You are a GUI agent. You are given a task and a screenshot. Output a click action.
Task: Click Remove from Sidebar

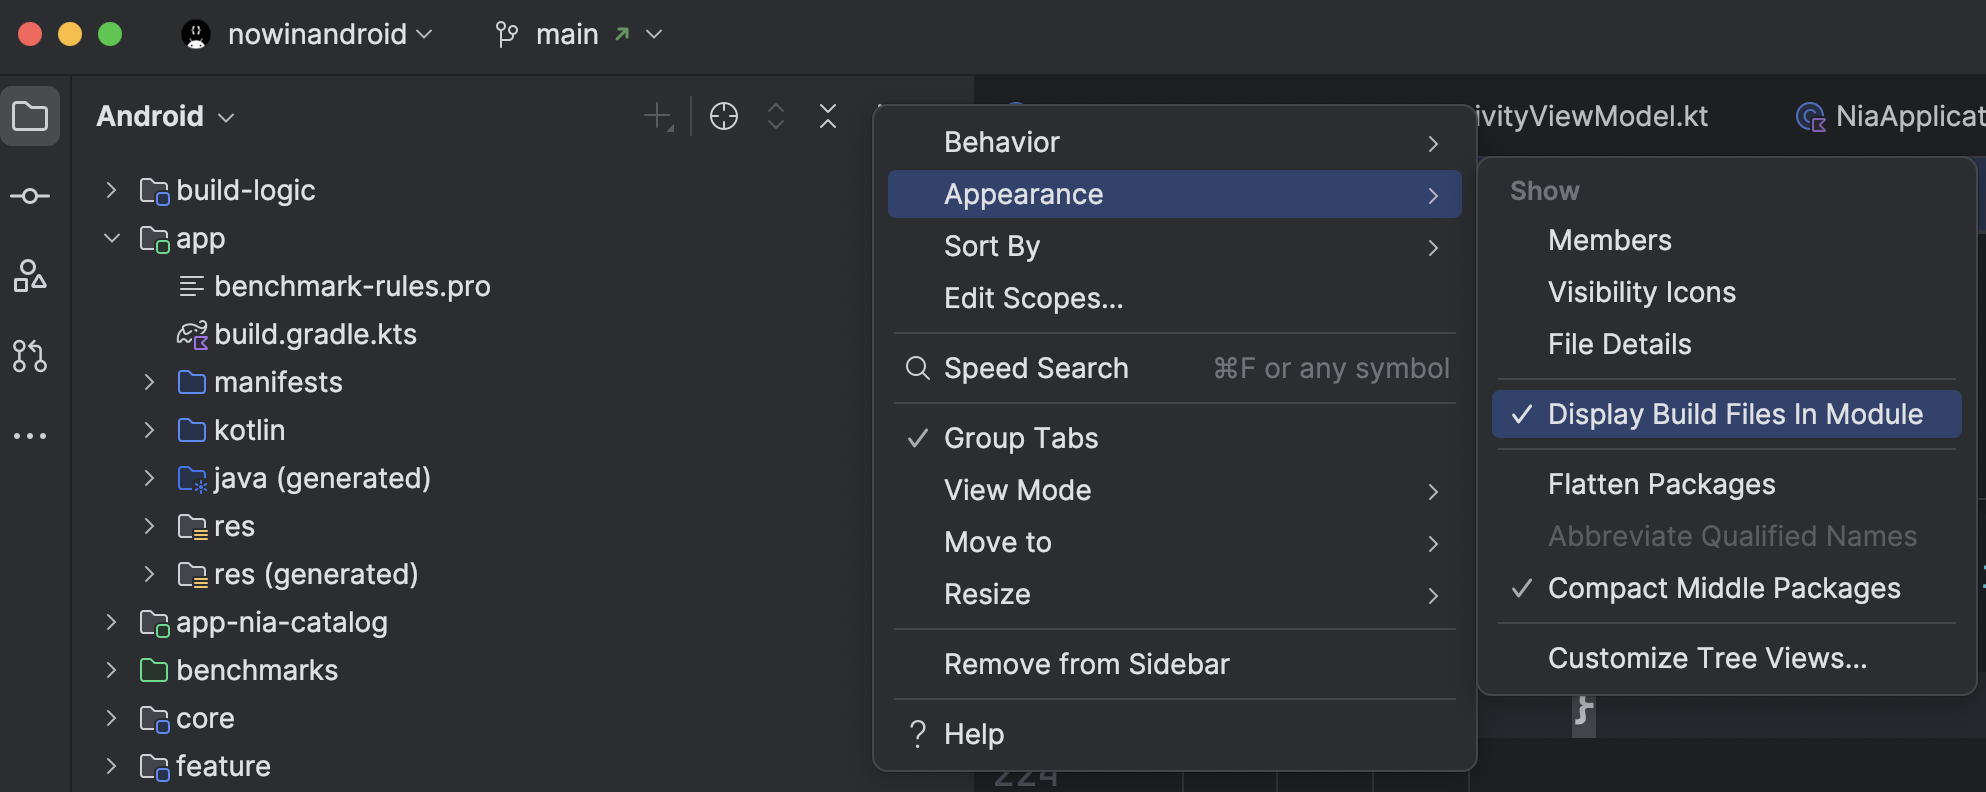1086,664
